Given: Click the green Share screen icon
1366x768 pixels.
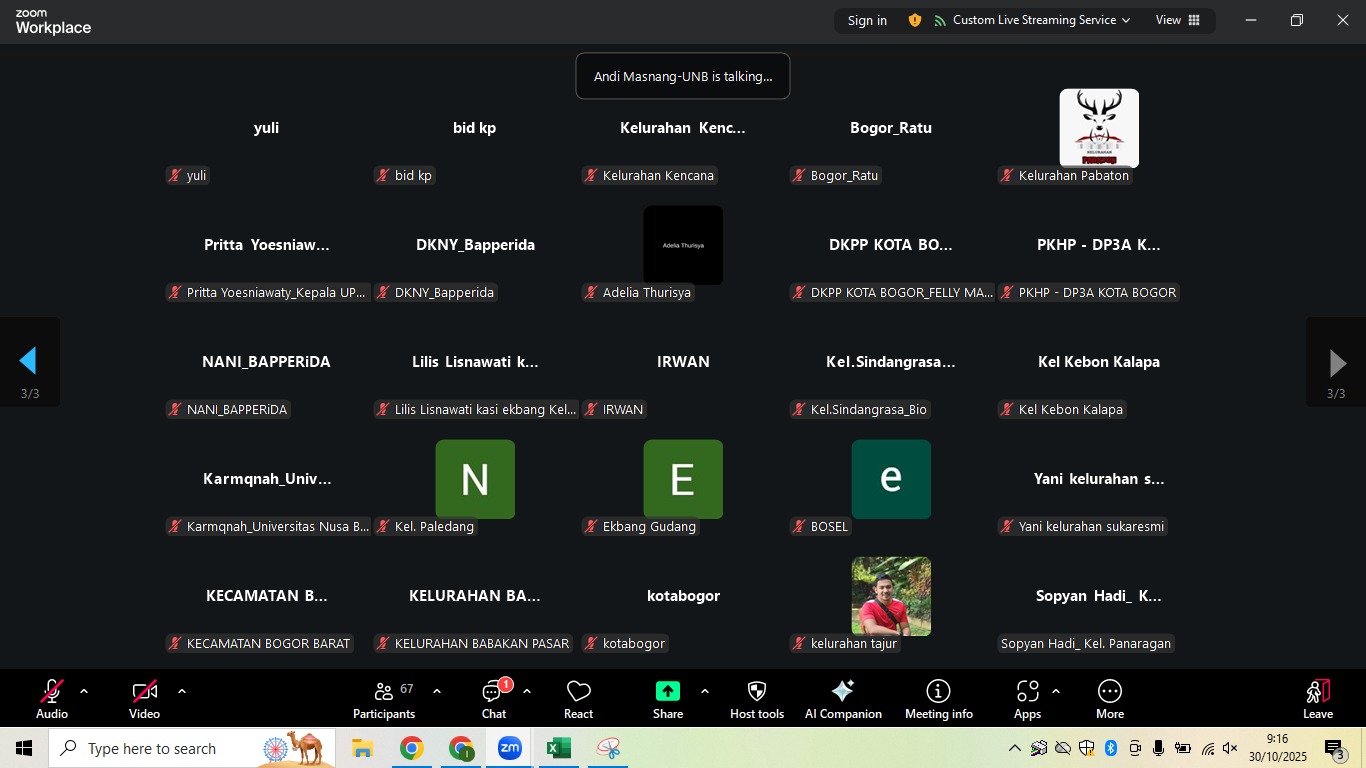Looking at the screenshot, I should point(667,691).
